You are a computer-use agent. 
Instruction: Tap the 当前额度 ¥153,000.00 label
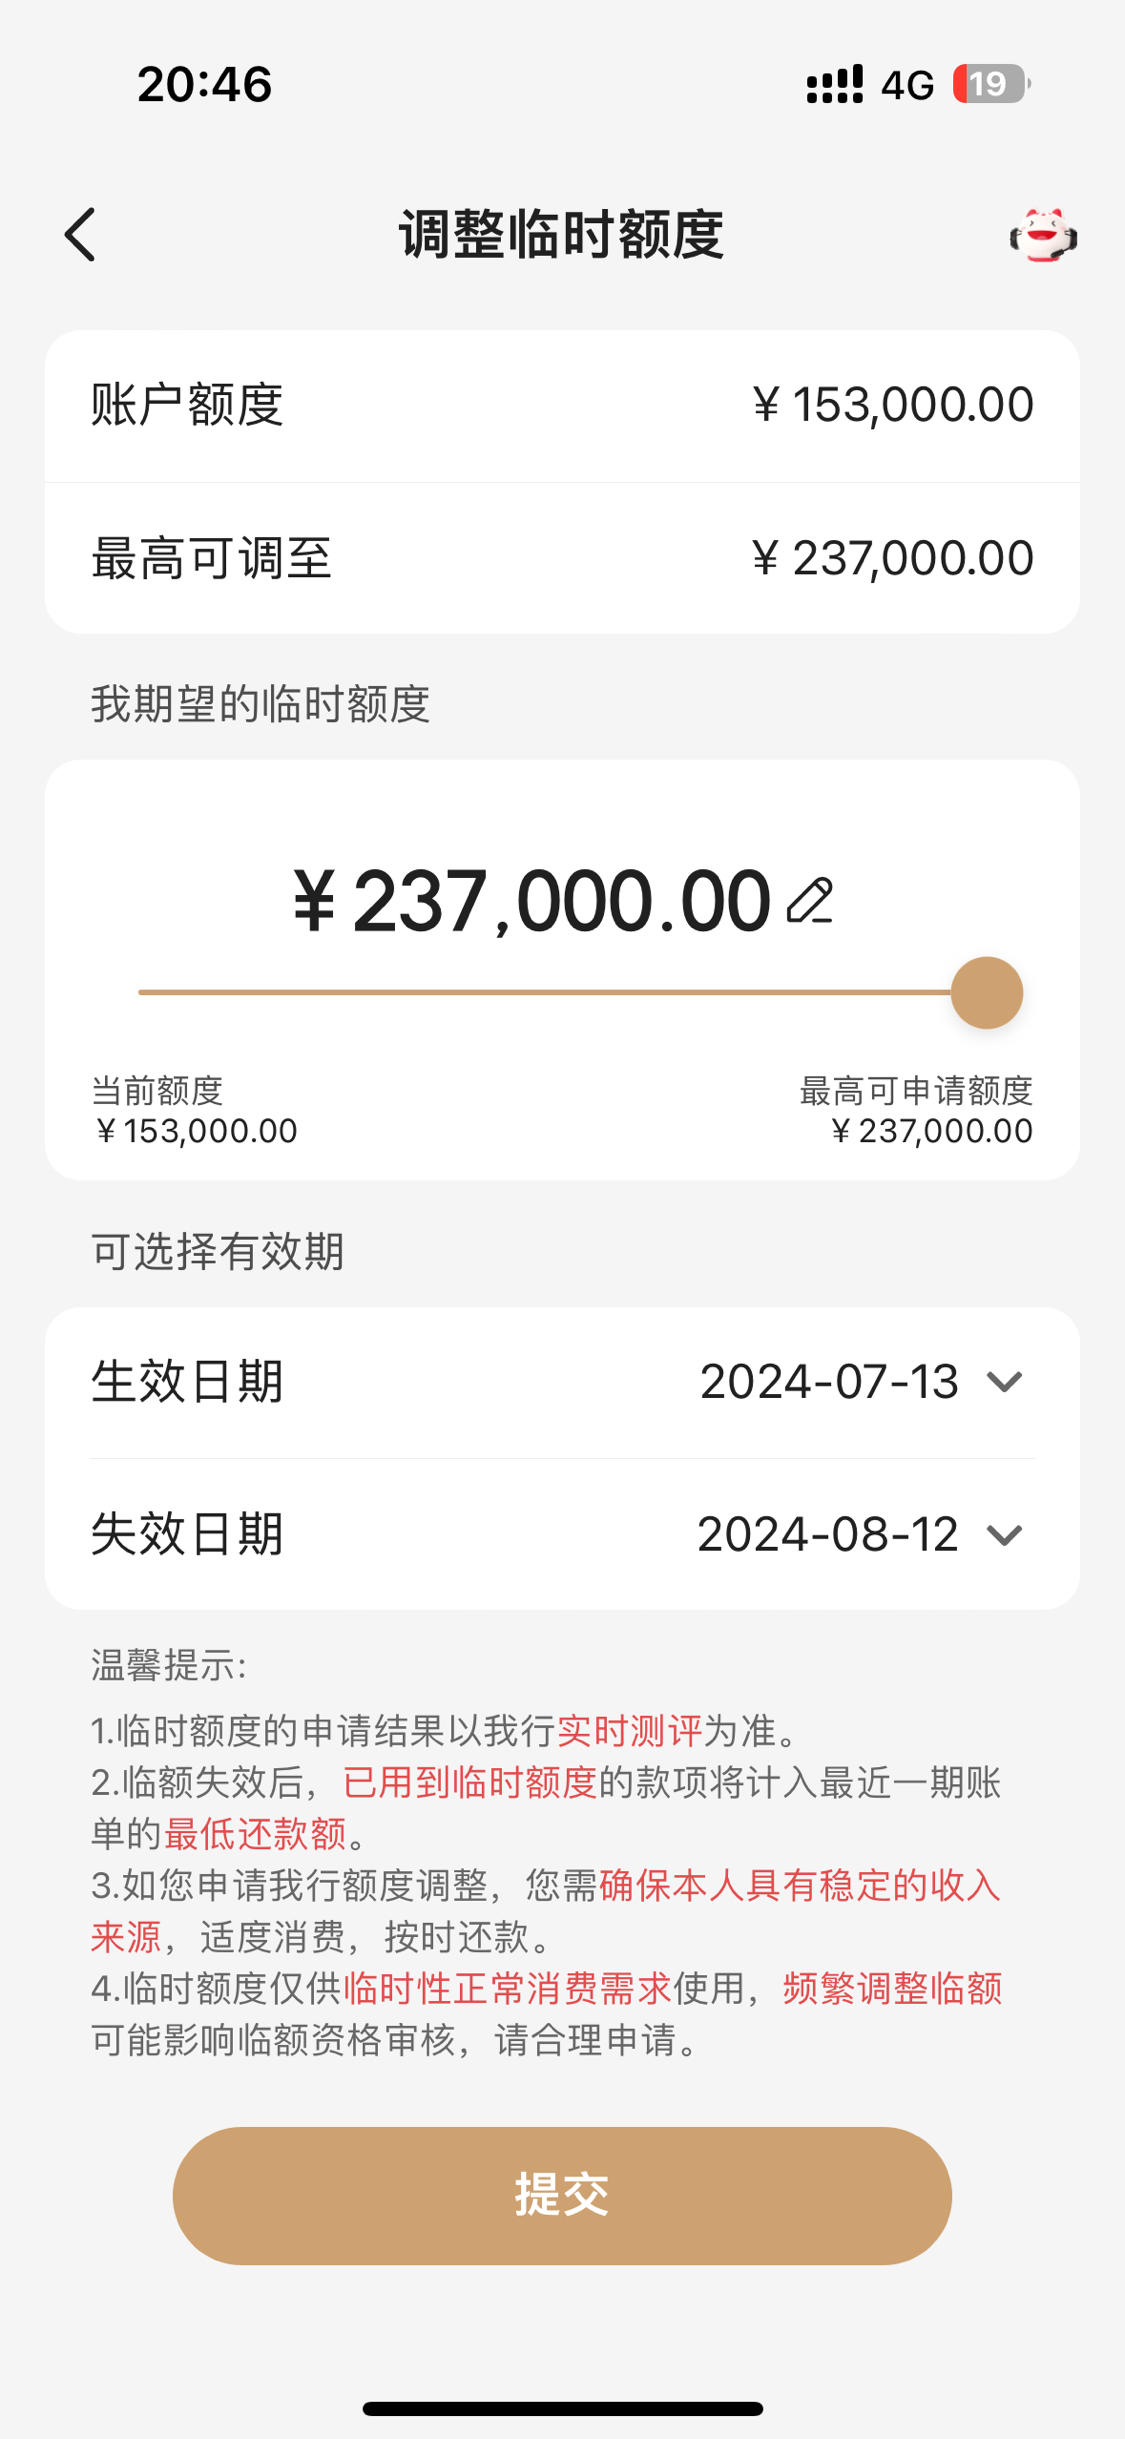[x=194, y=1111]
